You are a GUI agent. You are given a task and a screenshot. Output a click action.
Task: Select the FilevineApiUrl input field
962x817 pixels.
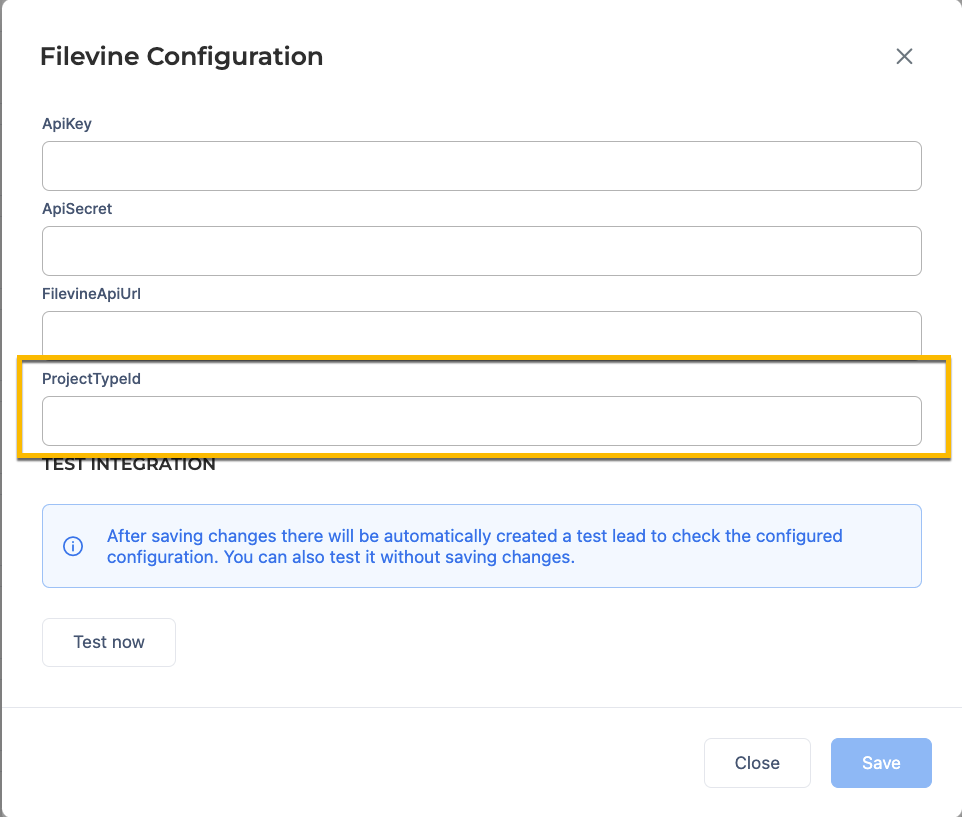pos(481,332)
